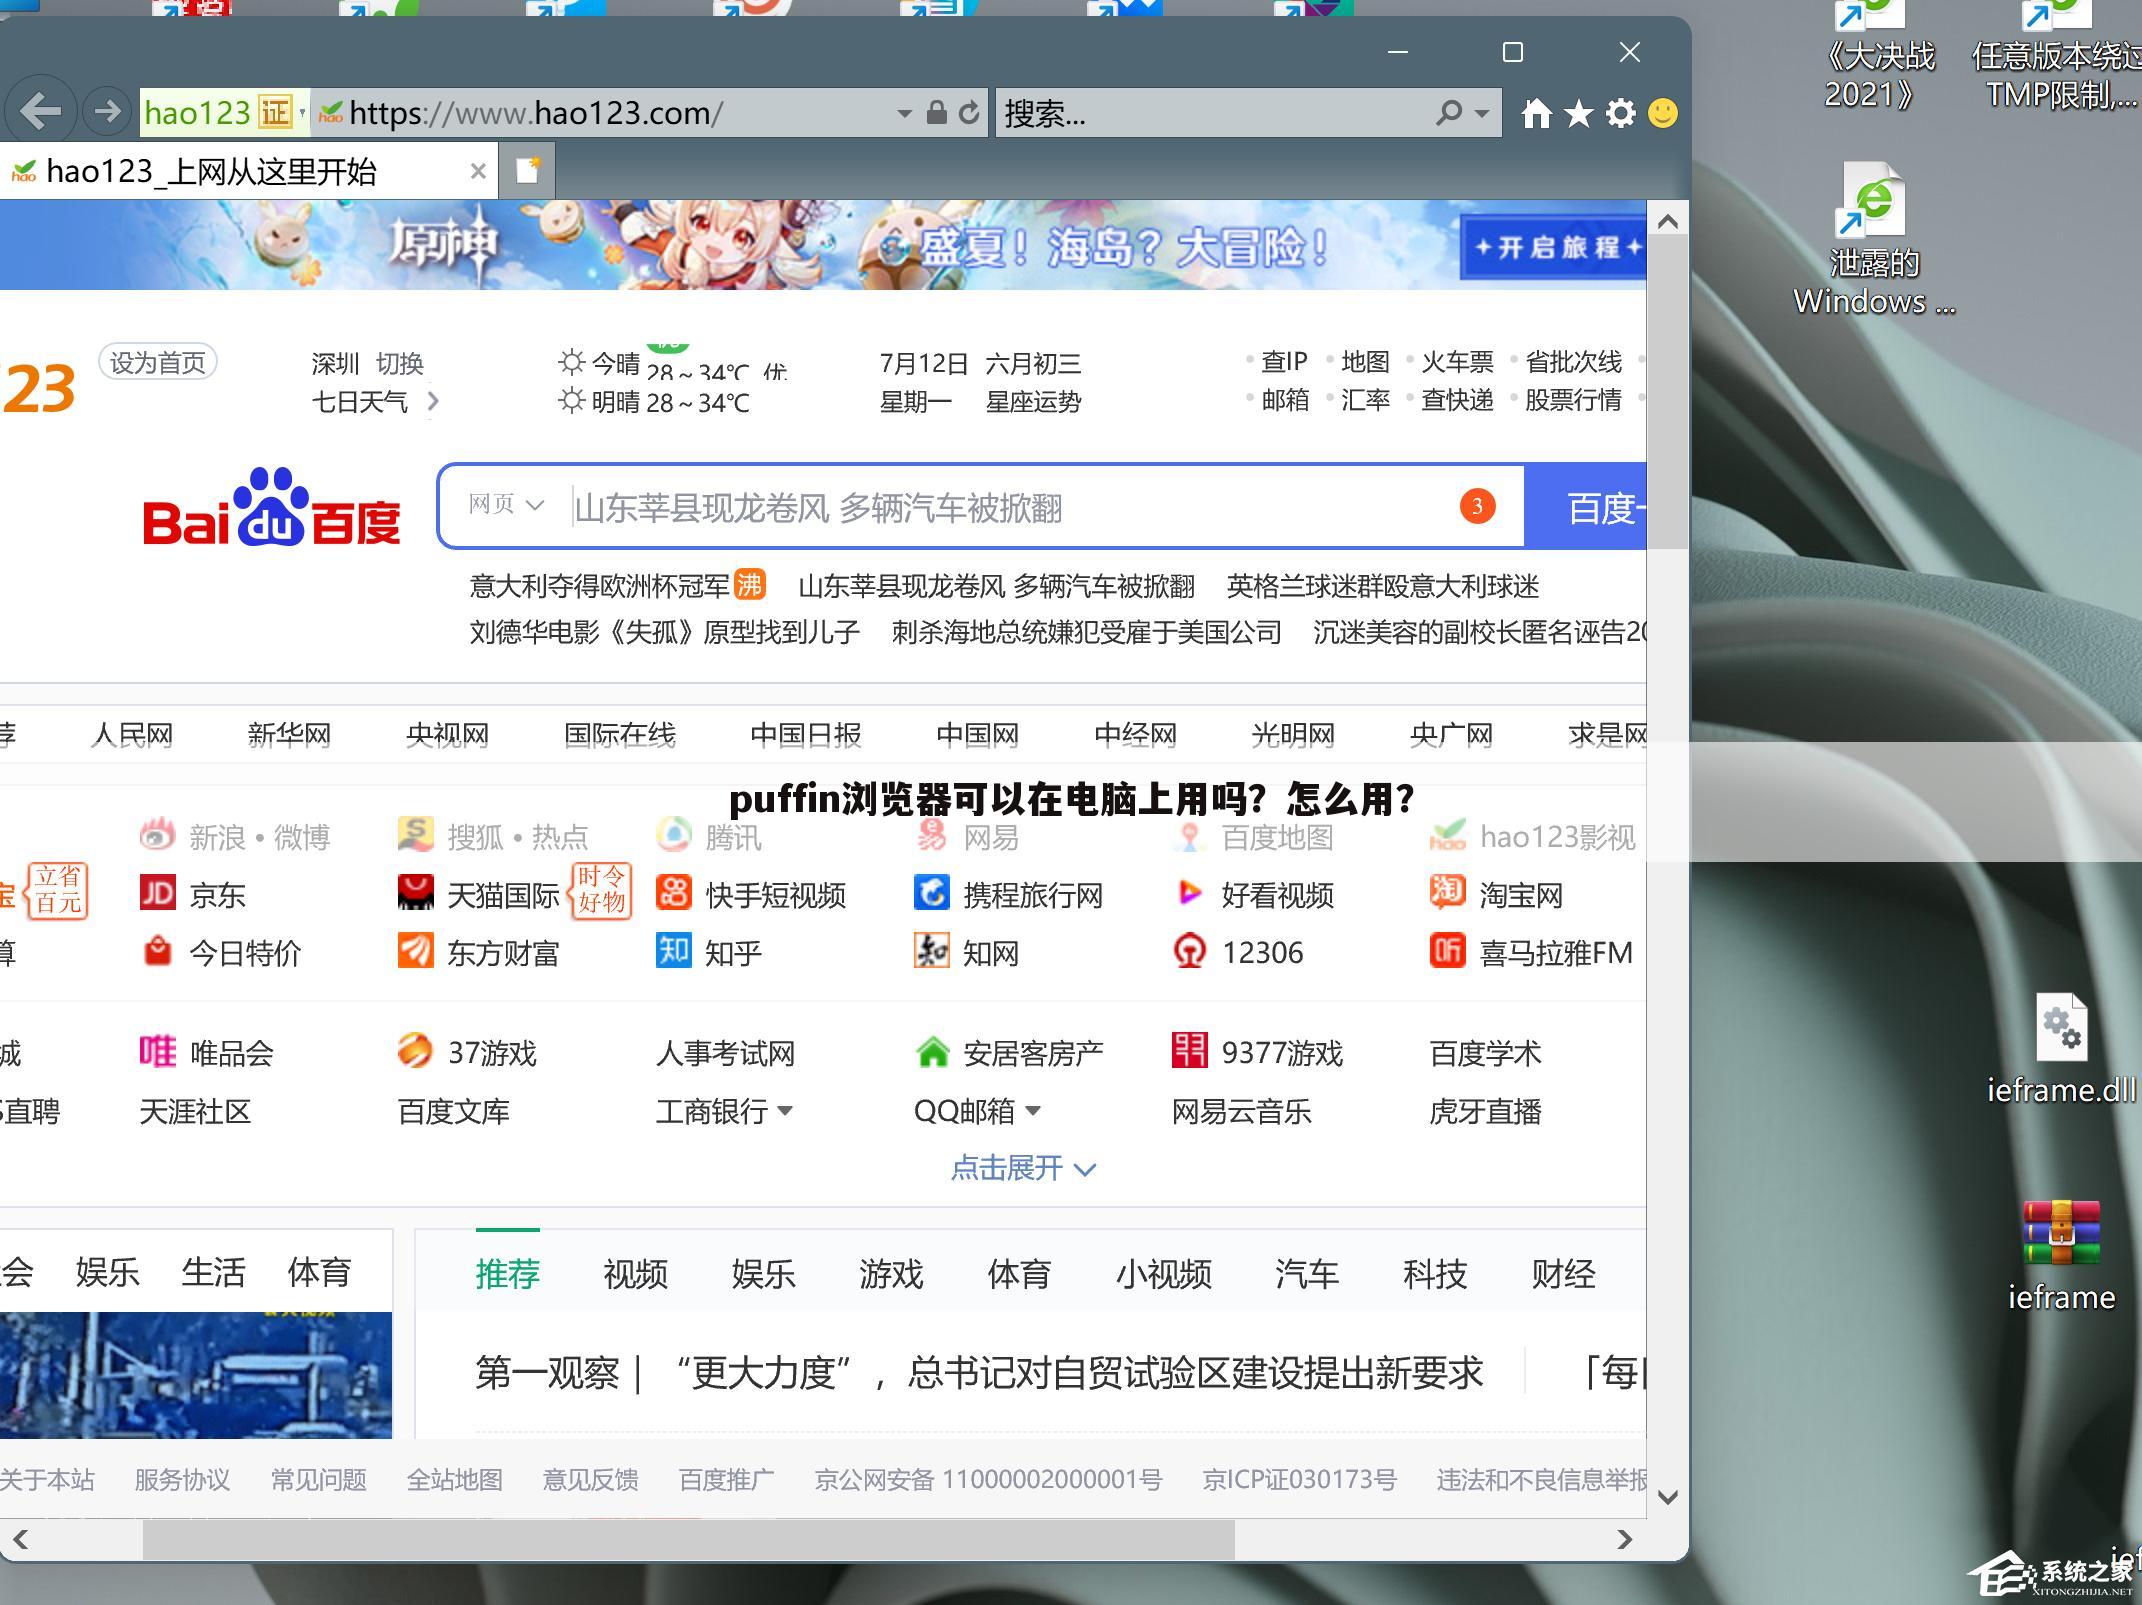Open 9377游戏 shortcut
Image resolution: width=2142 pixels, height=1605 pixels.
1258,1052
